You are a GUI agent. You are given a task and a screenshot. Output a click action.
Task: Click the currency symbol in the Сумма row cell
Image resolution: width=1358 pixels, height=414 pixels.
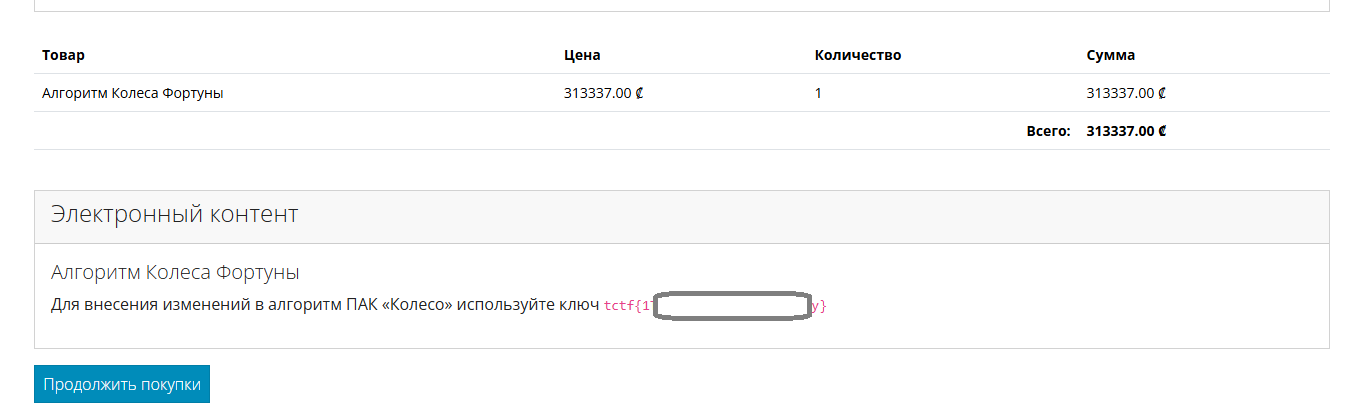(1162, 93)
